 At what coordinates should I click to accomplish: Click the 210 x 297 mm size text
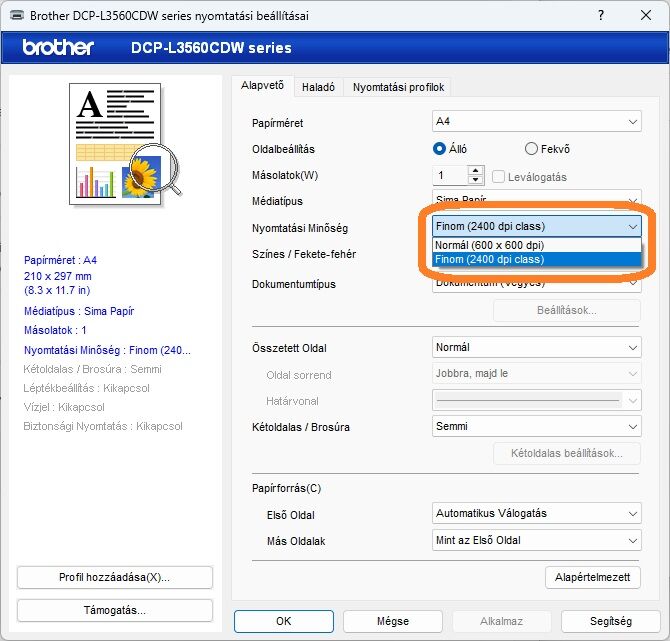[x=58, y=276]
